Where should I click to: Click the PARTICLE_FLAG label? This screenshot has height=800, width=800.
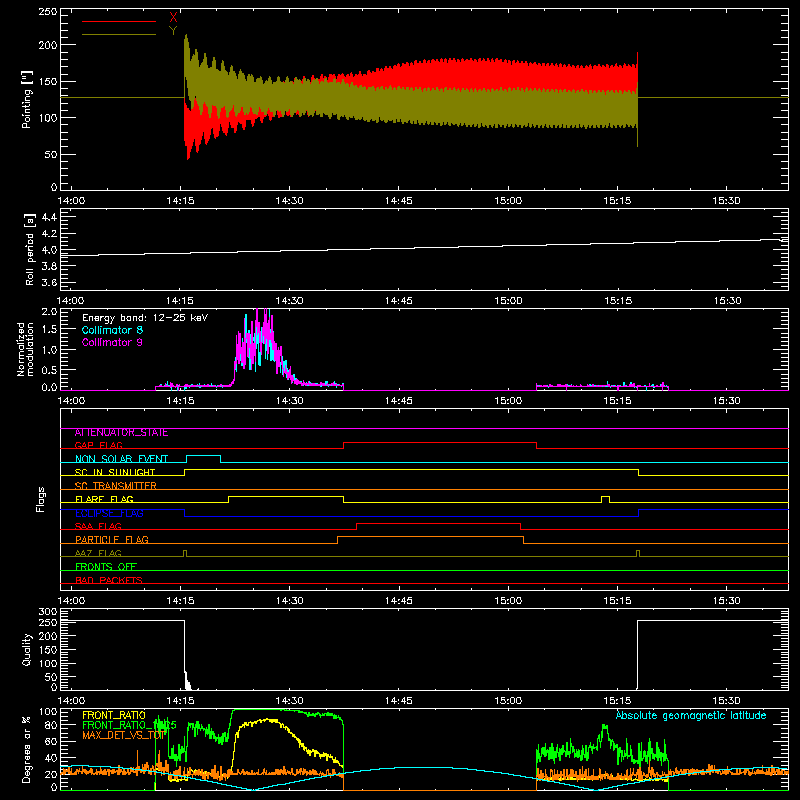tap(112, 540)
